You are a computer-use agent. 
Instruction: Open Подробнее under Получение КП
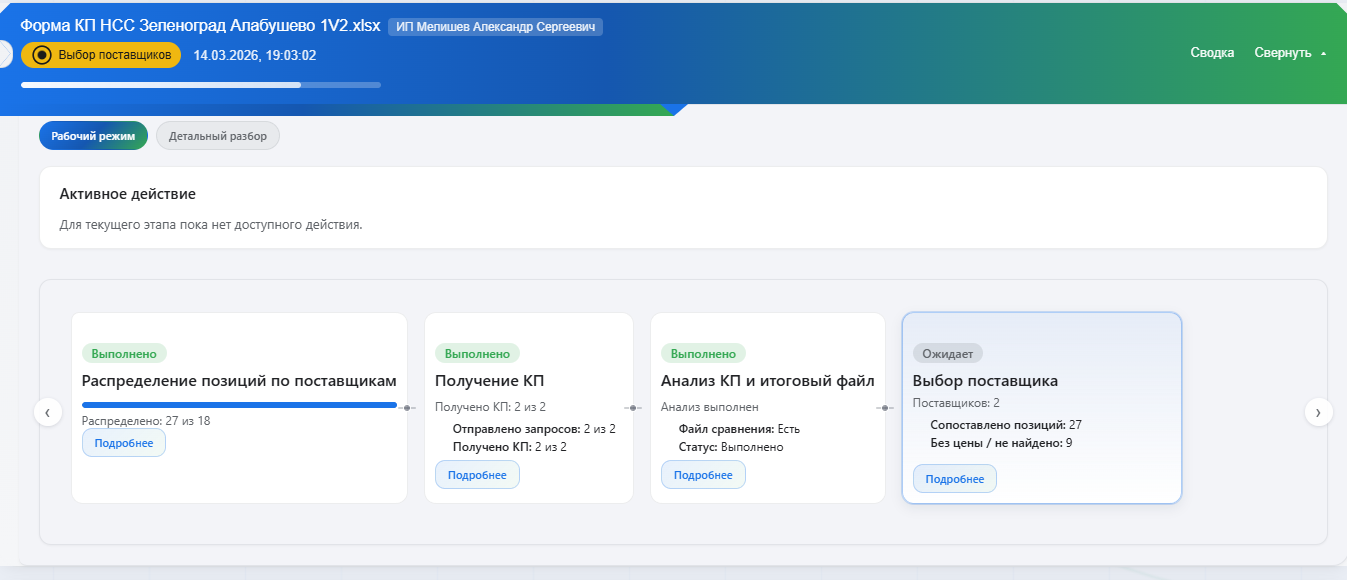(477, 475)
